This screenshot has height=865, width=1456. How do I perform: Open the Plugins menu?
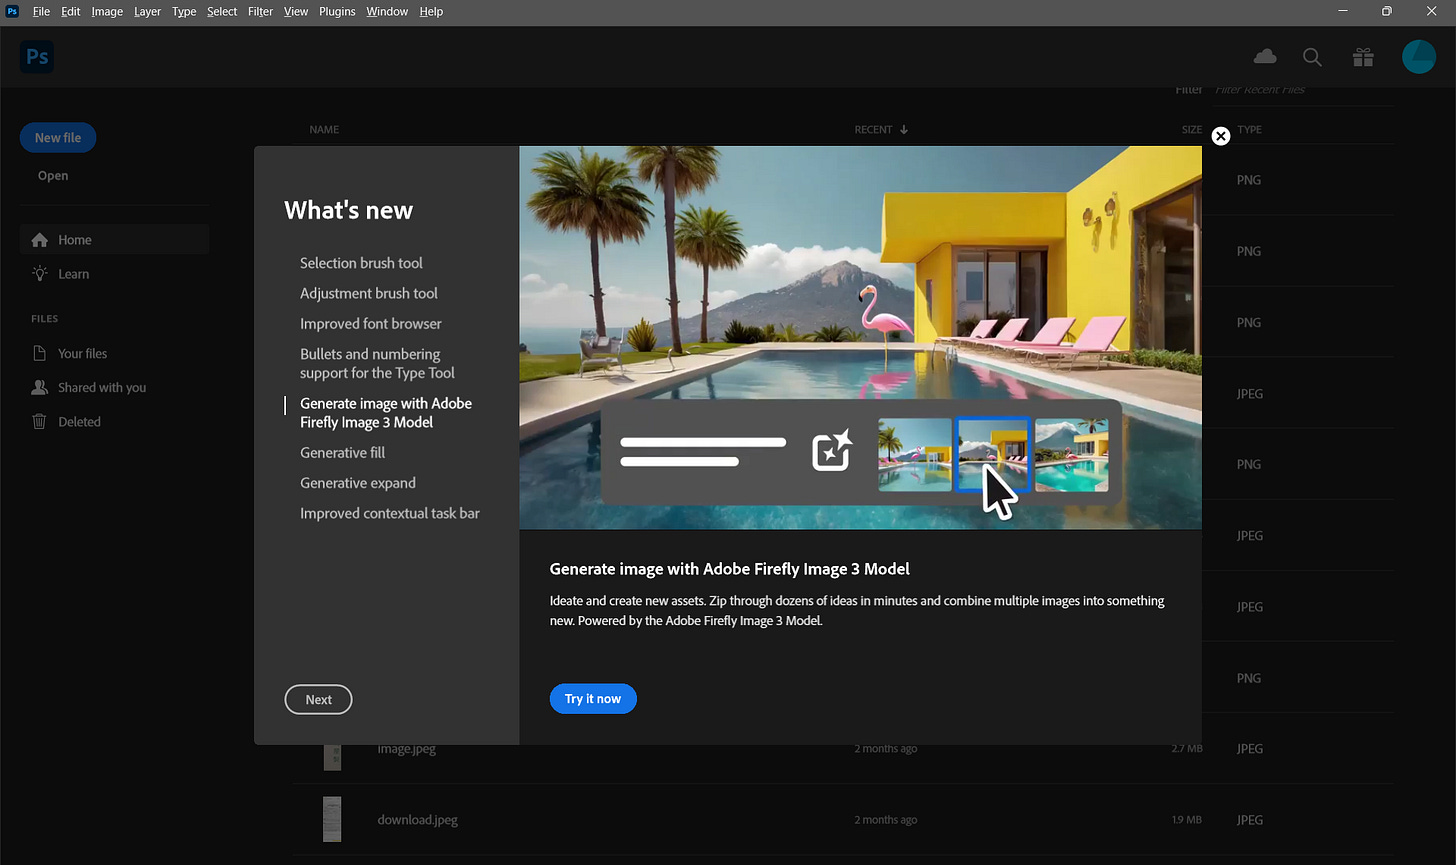click(337, 12)
